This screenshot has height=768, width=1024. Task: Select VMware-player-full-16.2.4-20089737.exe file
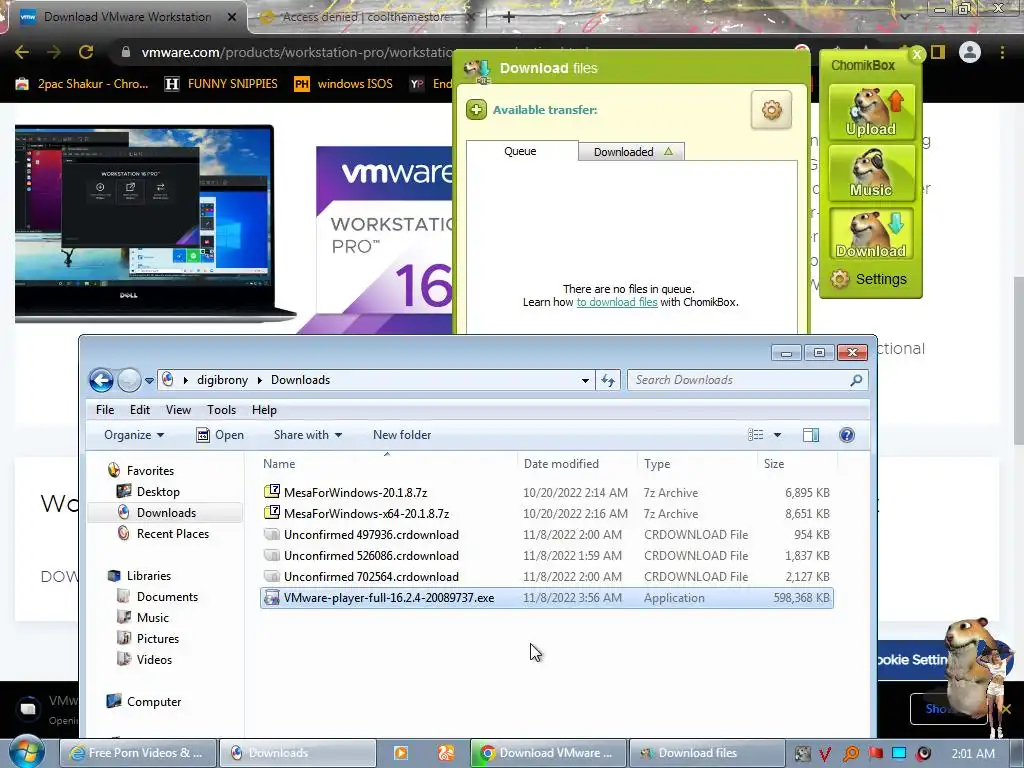click(547, 598)
